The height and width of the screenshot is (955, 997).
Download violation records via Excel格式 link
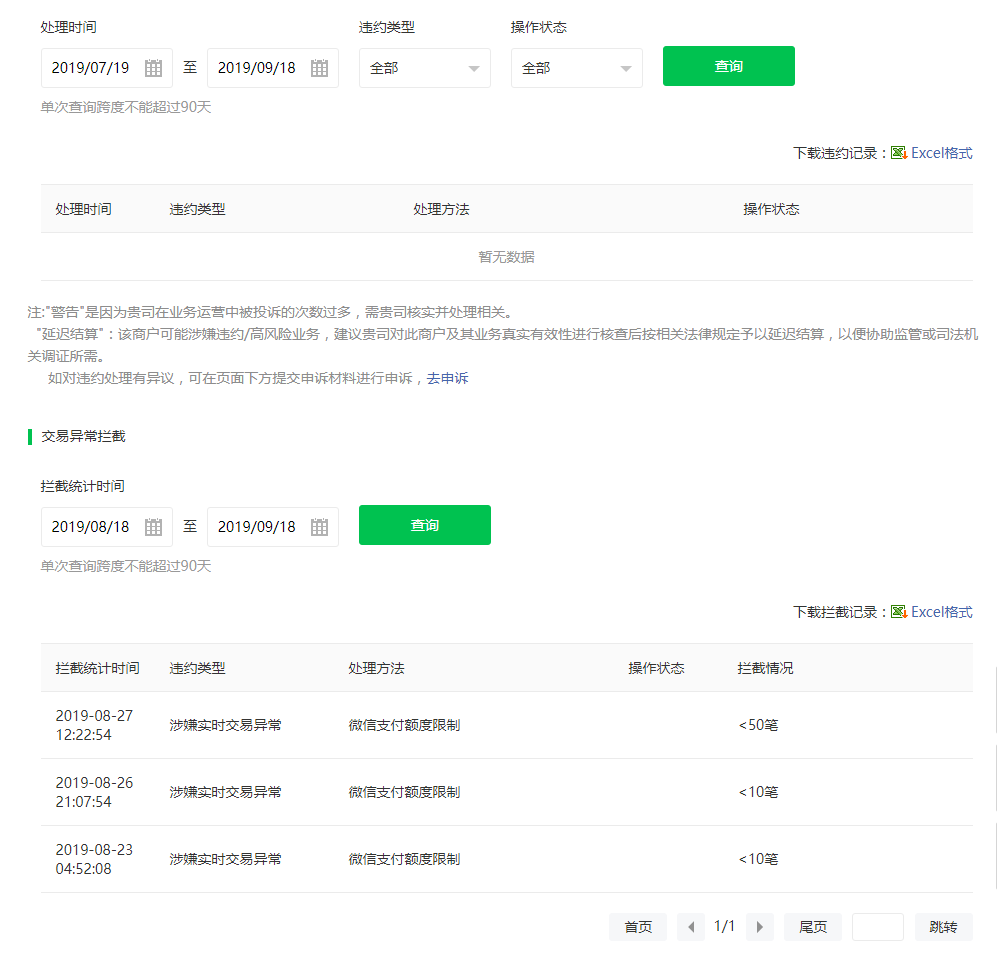pos(941,153)
